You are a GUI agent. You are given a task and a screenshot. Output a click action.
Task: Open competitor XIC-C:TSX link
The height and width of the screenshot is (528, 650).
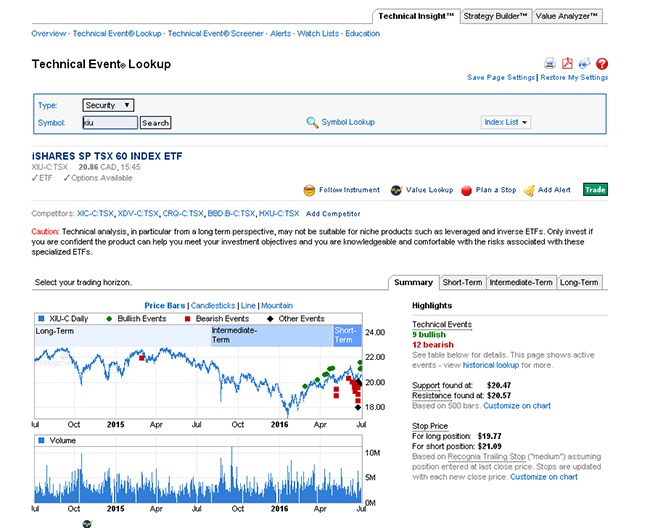pyautogui.click(x=95, y=213)
